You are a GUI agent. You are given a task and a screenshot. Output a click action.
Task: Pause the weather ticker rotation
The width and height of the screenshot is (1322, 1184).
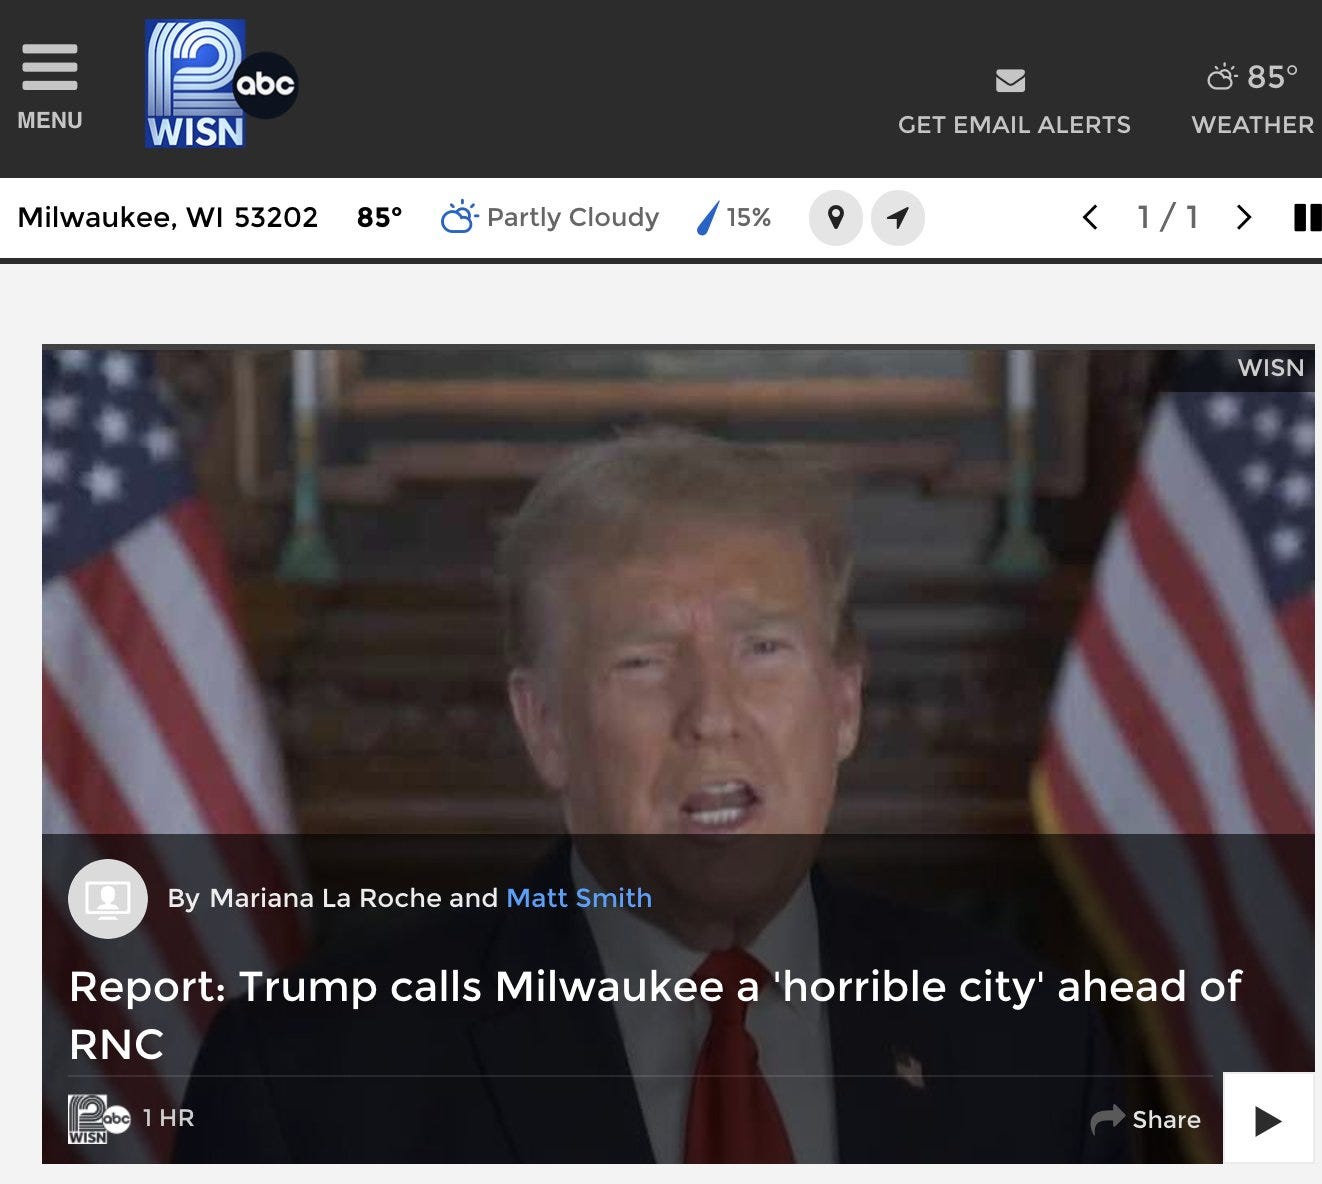coord(1307,217)
